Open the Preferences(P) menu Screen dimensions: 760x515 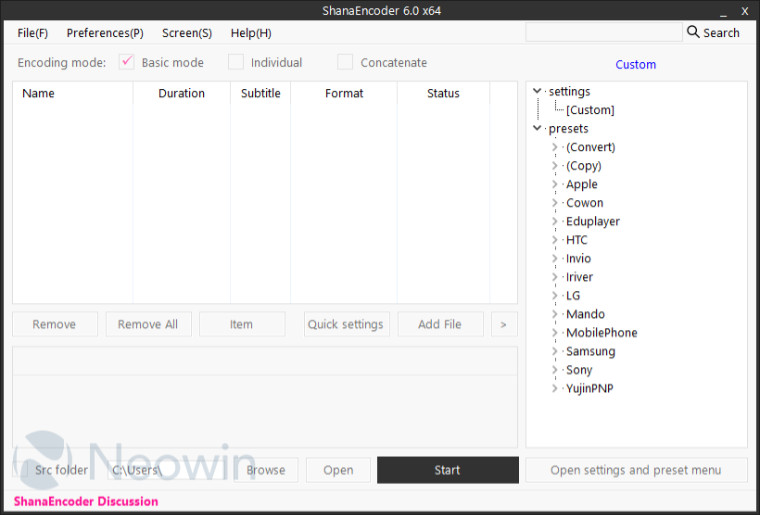[x=105, y=33]
